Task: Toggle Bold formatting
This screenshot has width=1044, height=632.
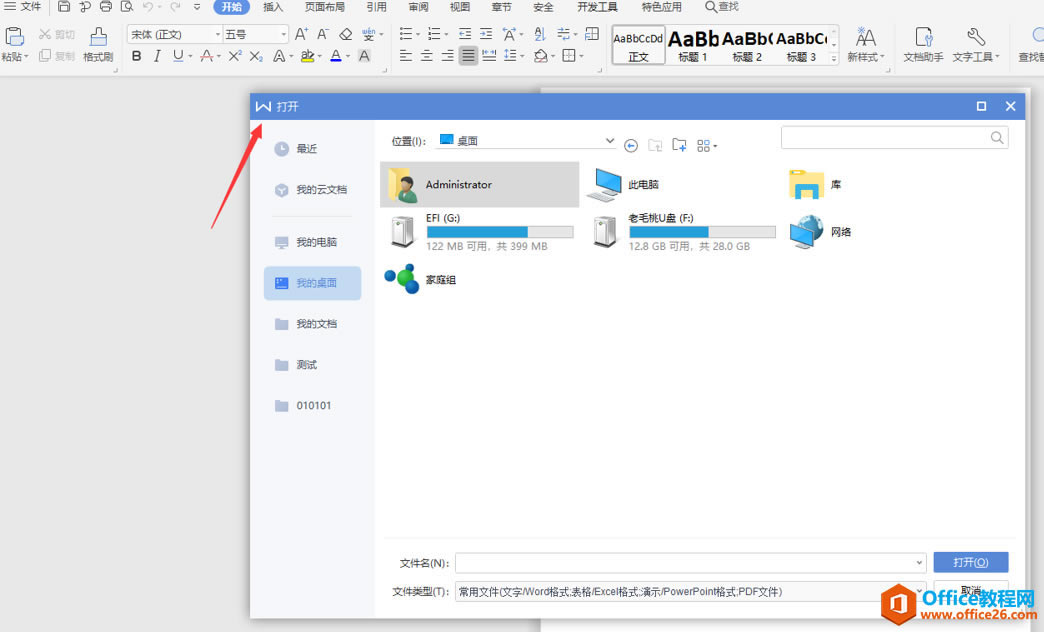Action: [x=136, y=56]
